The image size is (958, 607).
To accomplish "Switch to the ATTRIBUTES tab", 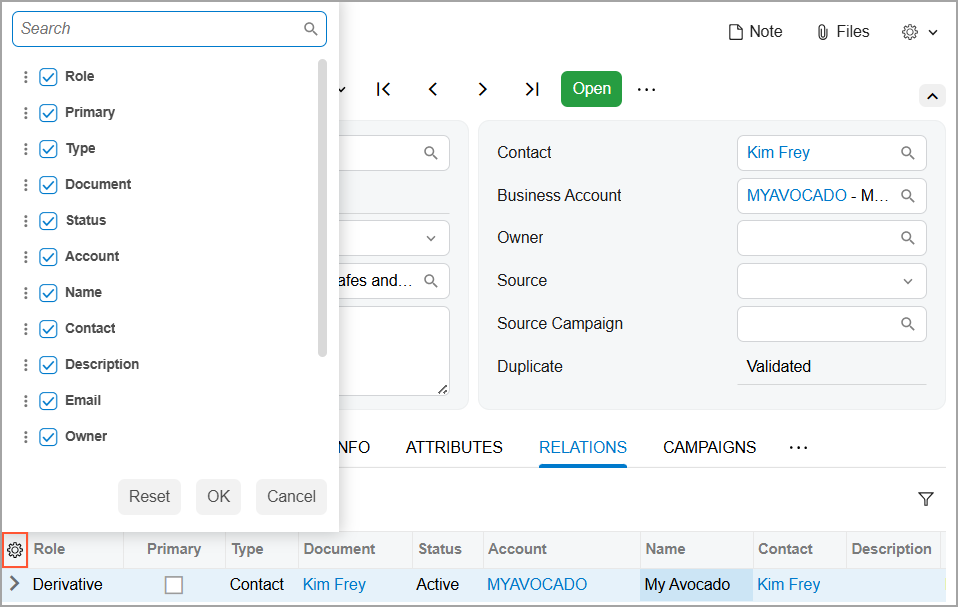I will (x=454, y=448).
